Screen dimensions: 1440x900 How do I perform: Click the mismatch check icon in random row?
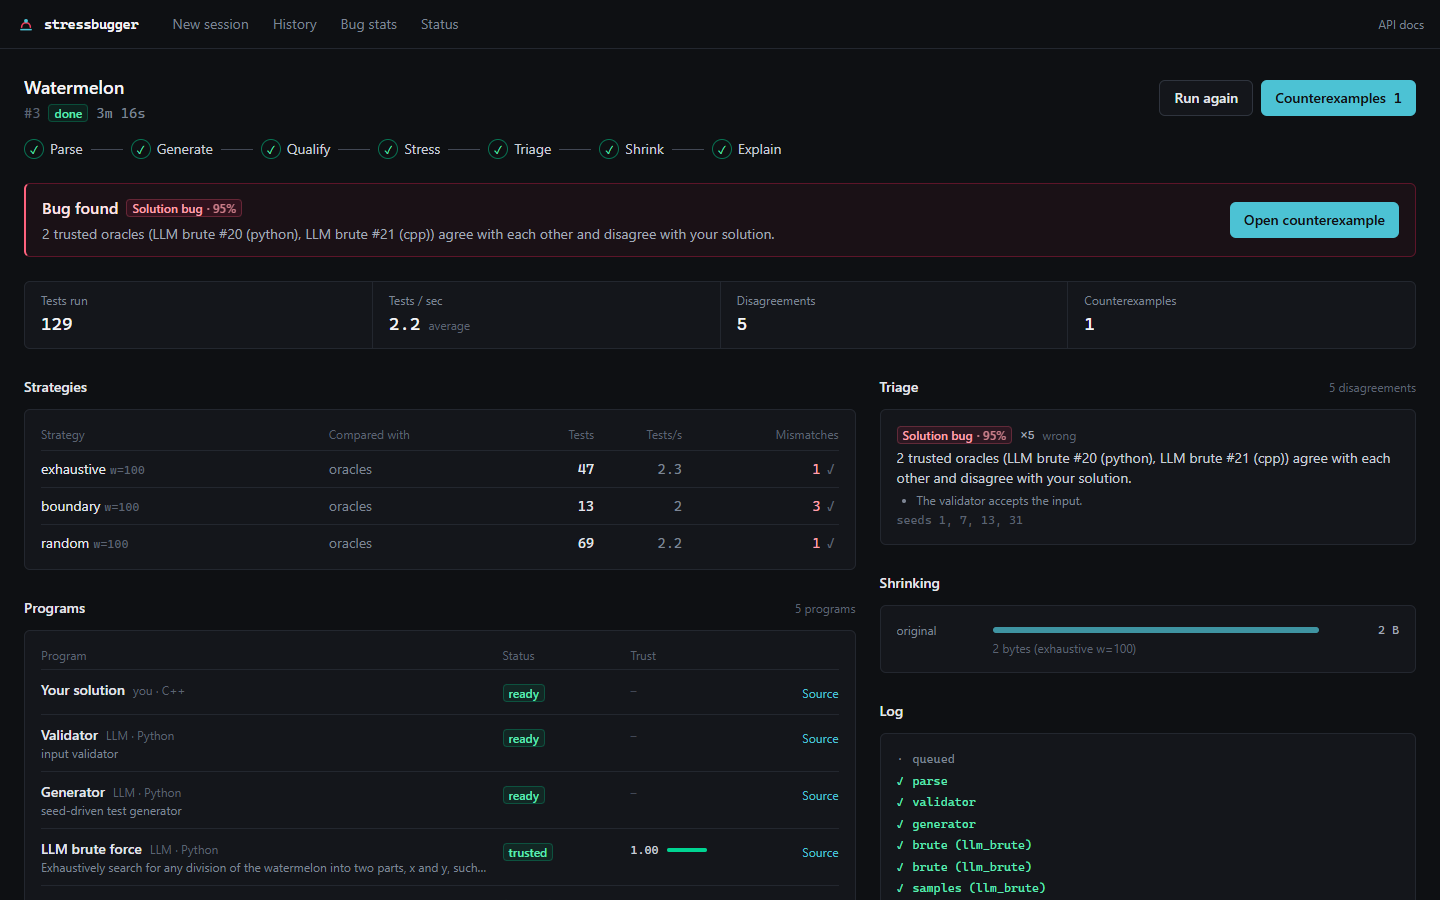(831, 543)
